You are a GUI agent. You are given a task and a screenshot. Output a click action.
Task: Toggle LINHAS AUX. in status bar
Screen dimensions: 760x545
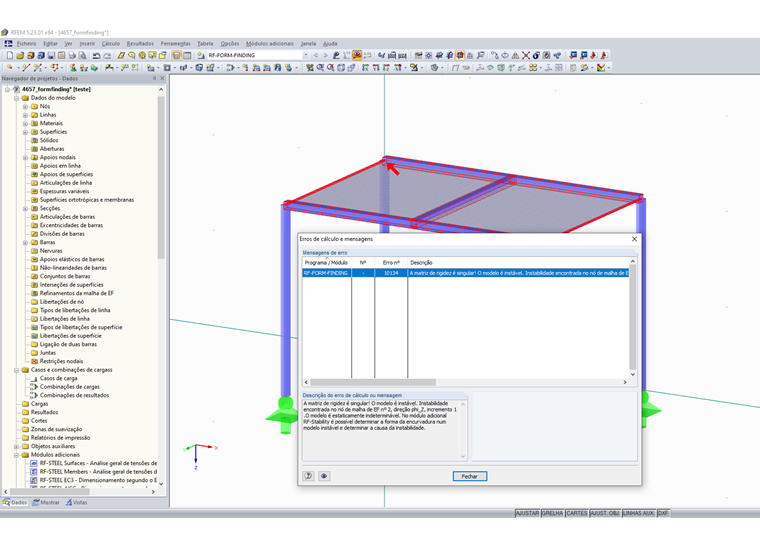[638, 513]
